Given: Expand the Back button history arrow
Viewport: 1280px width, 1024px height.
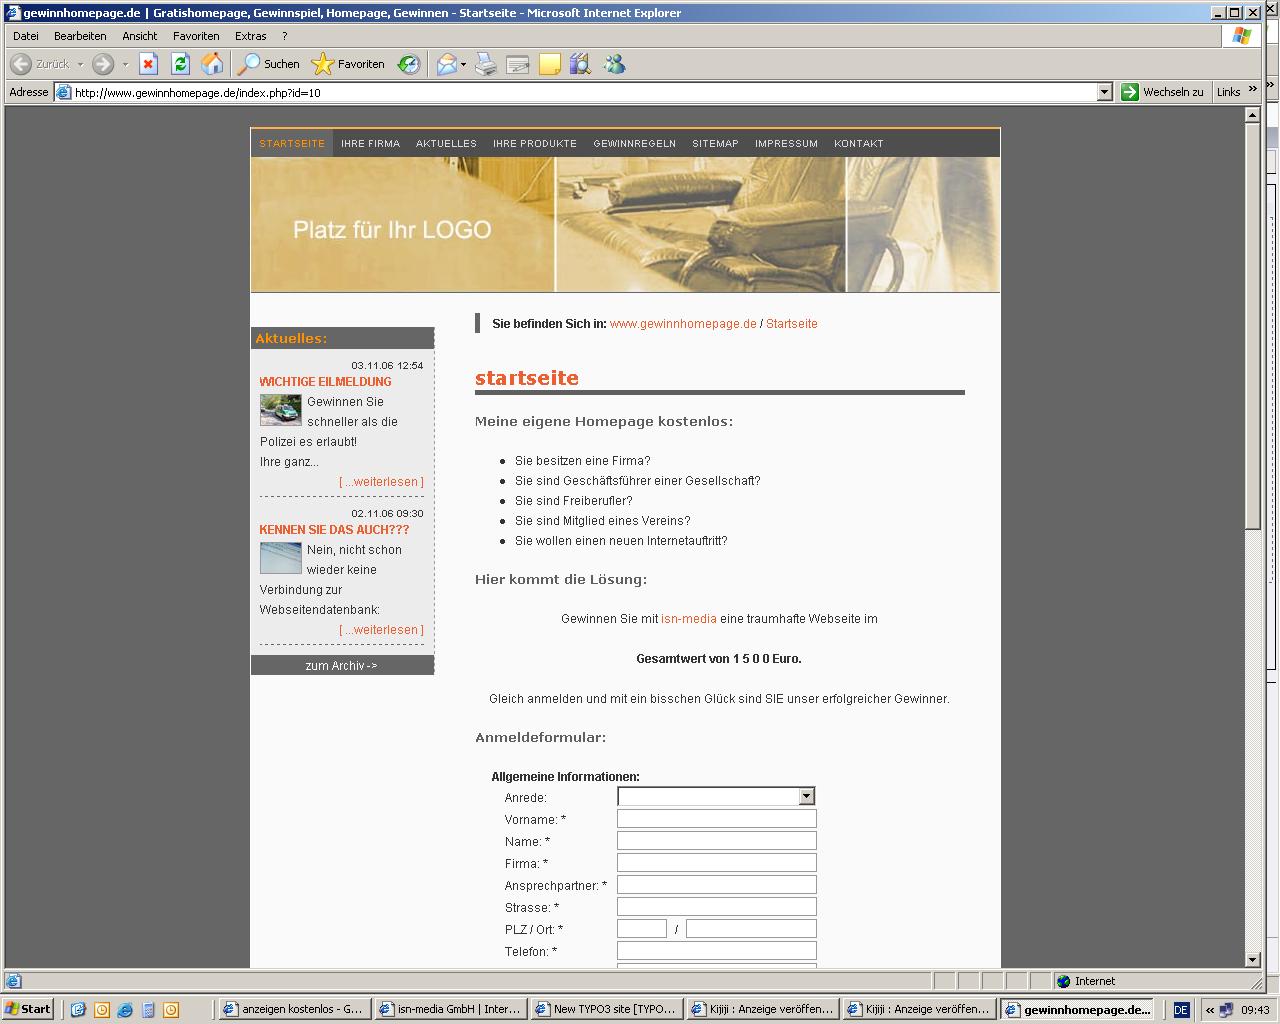Looking at the screenshot, I should pos(81,64).
